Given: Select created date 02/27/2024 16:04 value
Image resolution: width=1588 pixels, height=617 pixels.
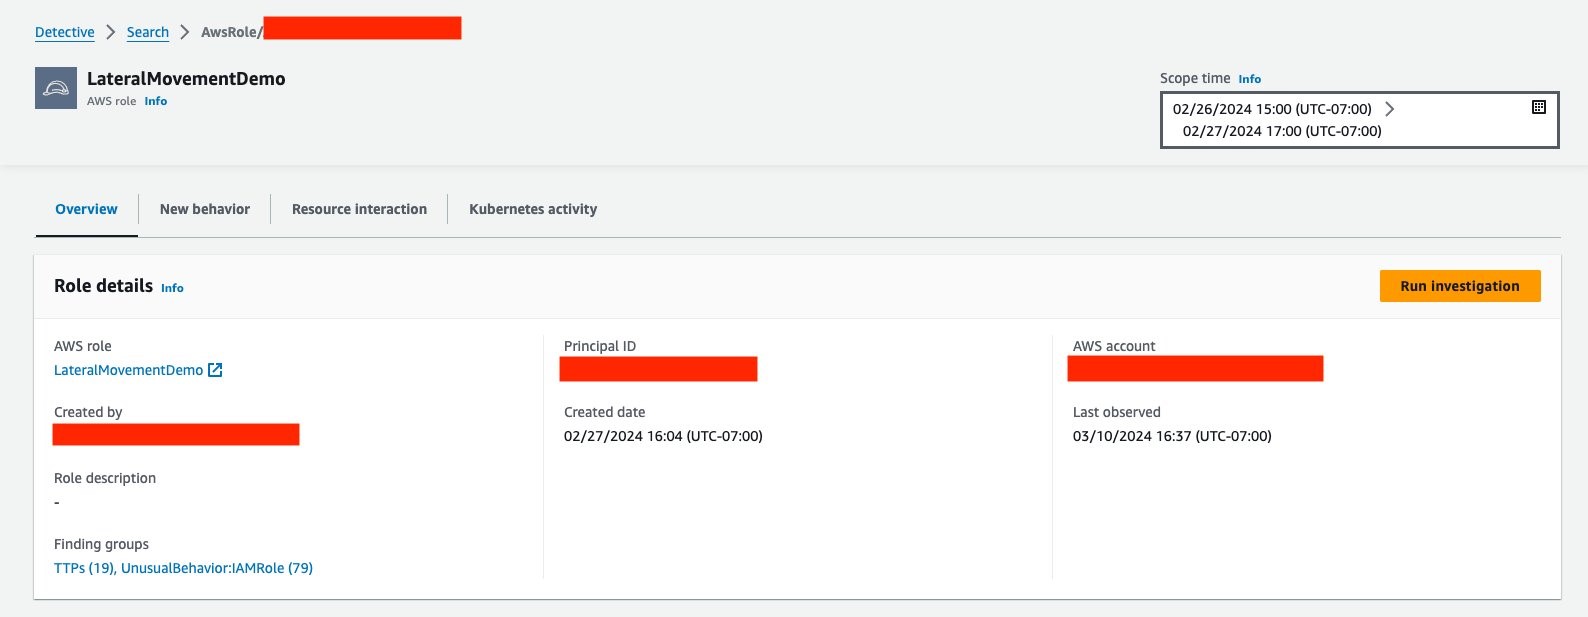Looking at the screenshot, I should 663,436.
